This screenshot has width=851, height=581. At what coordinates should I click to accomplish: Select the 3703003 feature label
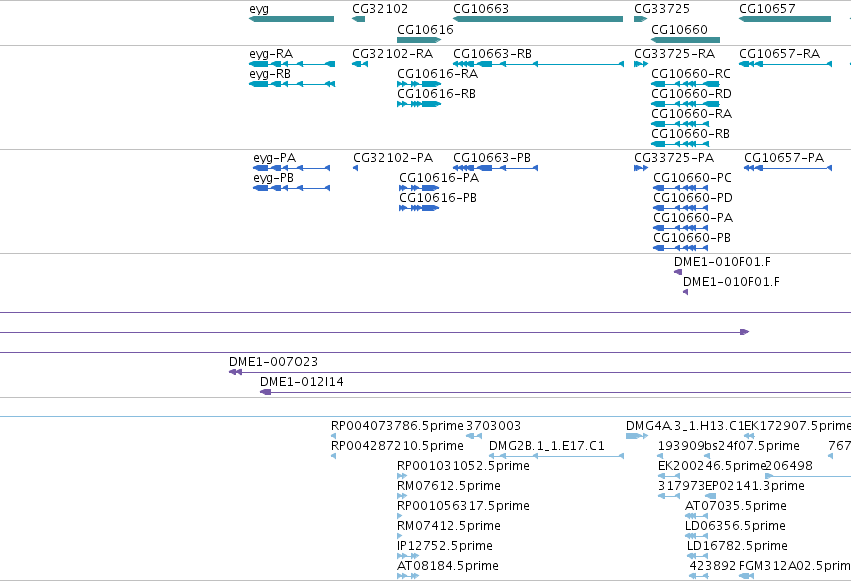tap(493, 426)
